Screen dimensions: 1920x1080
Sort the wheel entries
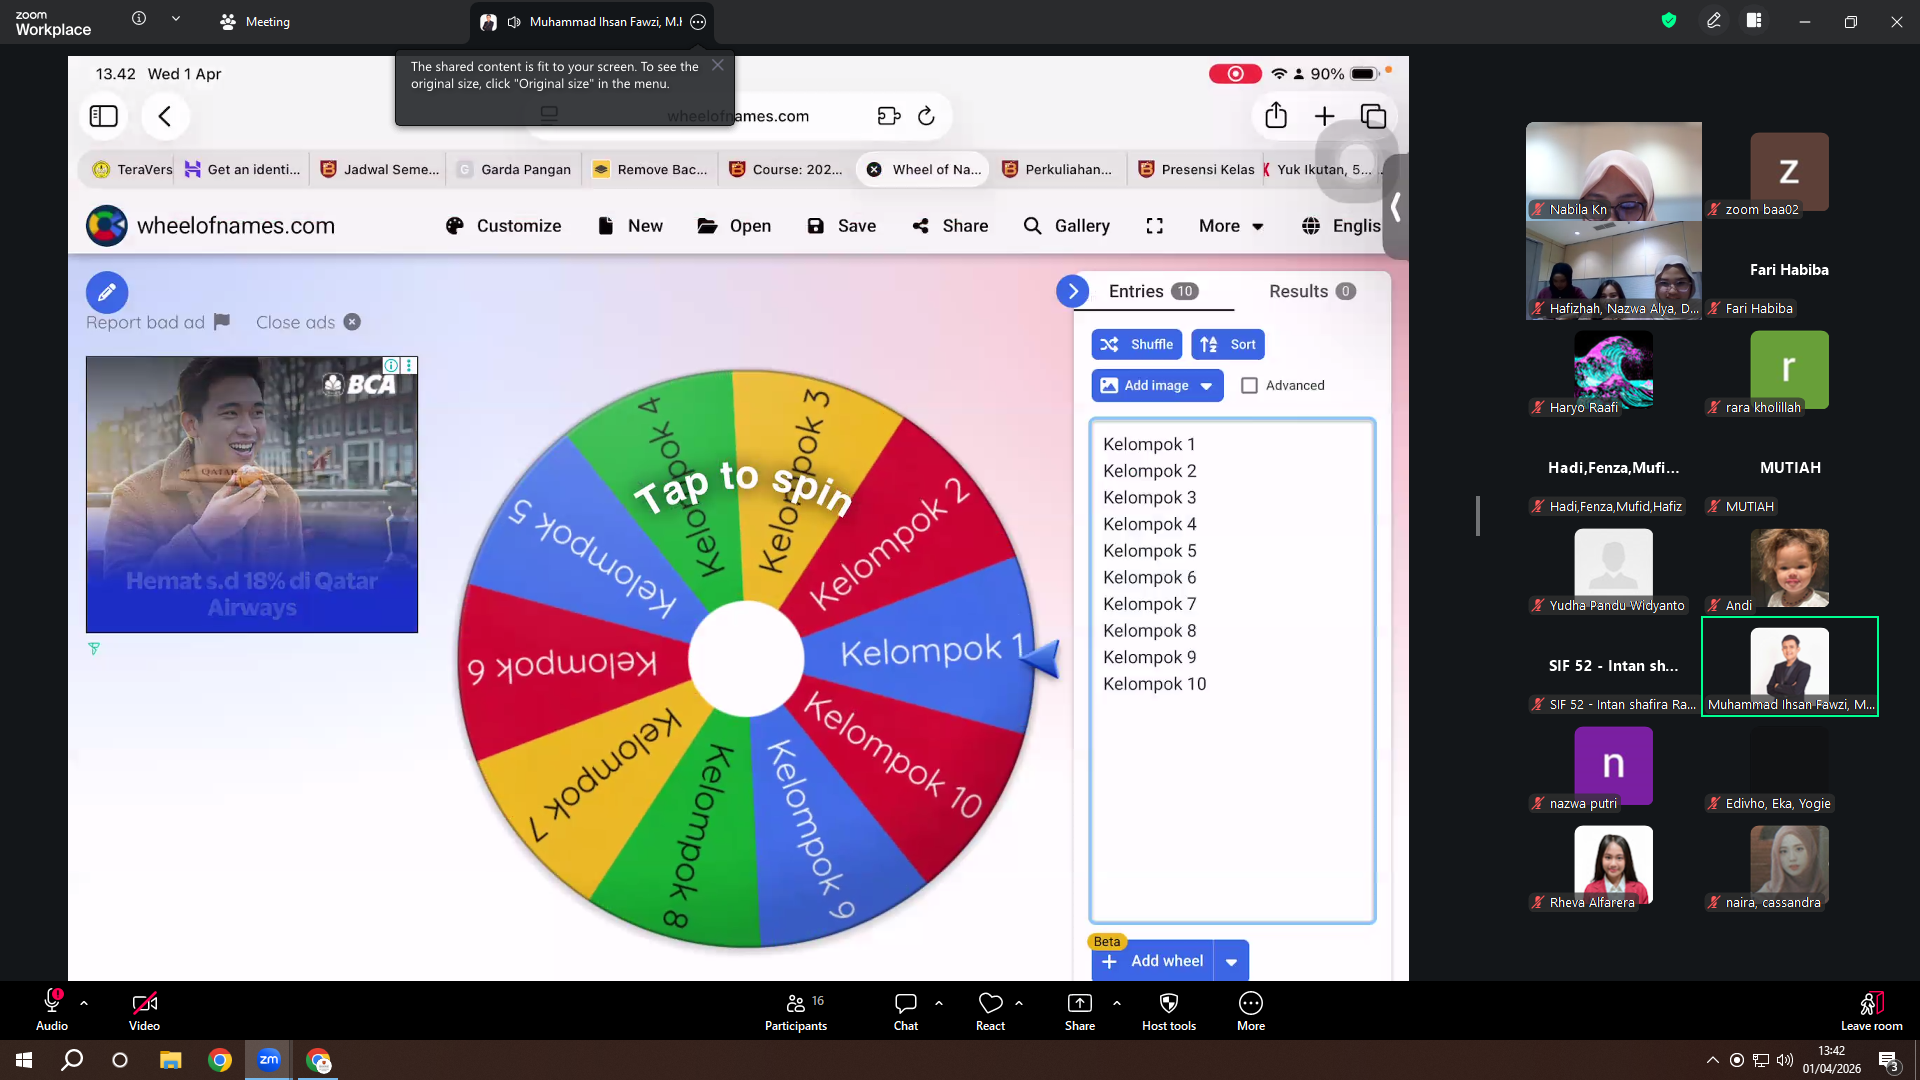[x=1228, y=344]
